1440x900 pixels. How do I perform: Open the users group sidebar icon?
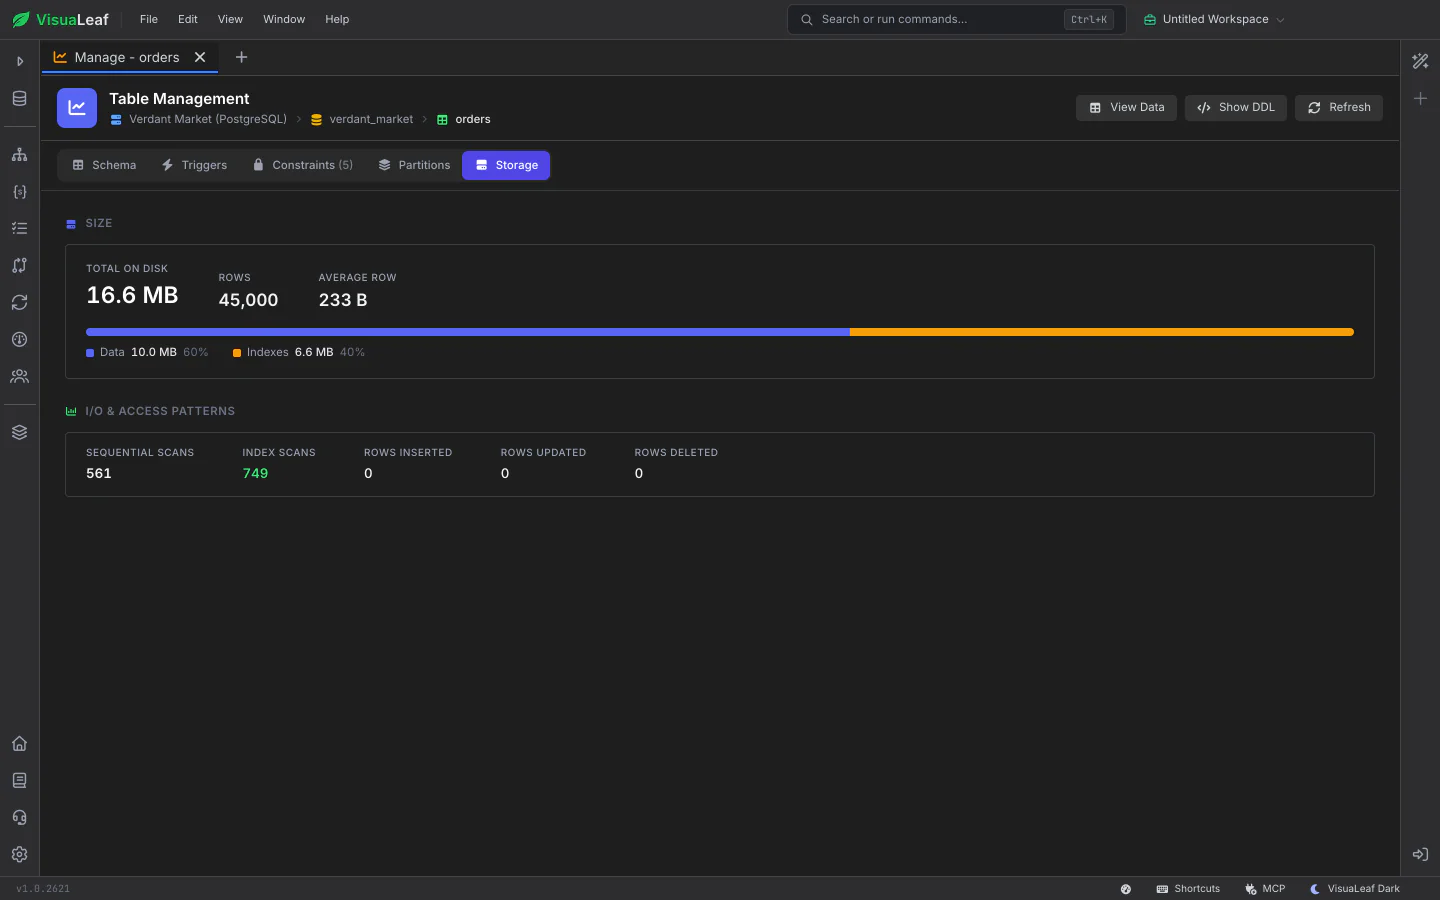19,377
